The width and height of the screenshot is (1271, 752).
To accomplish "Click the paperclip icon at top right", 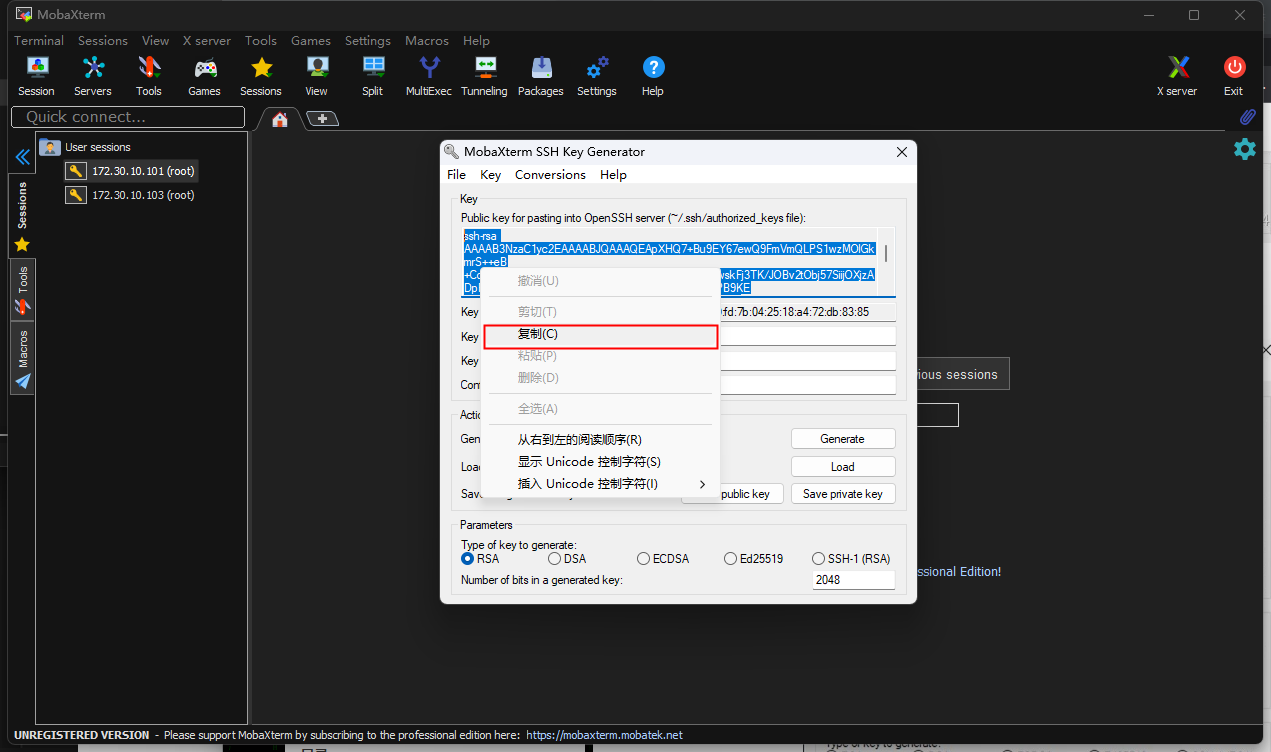I will [1246, 117].
